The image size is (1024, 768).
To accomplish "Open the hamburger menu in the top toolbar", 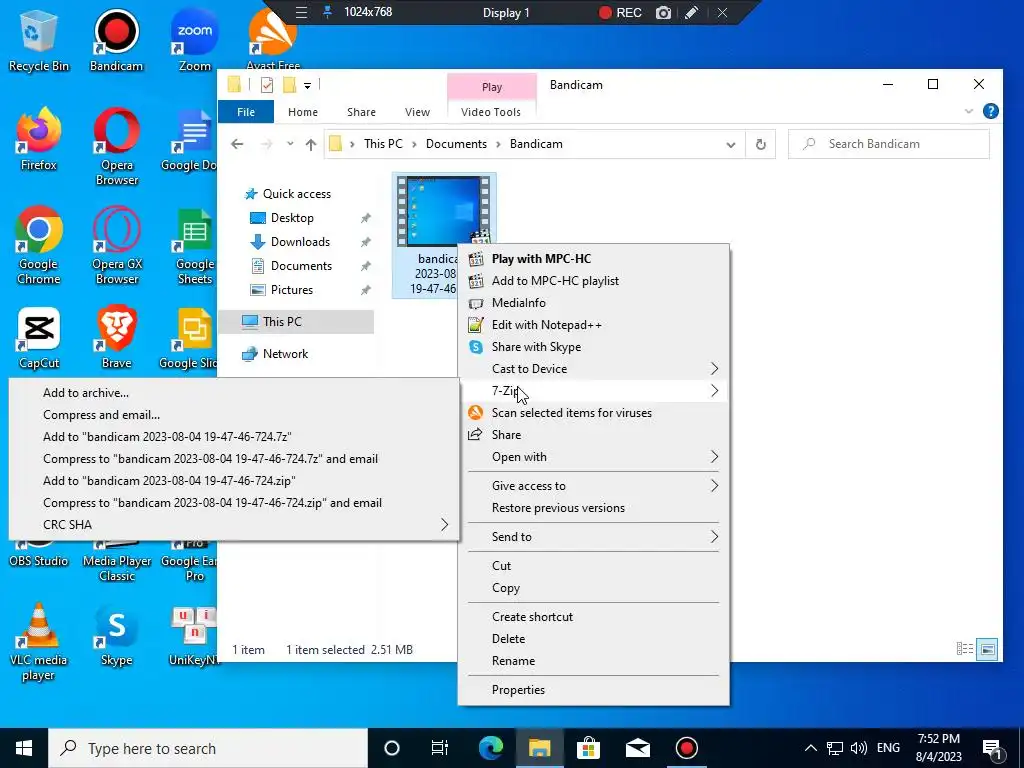I will click(301, 12).
